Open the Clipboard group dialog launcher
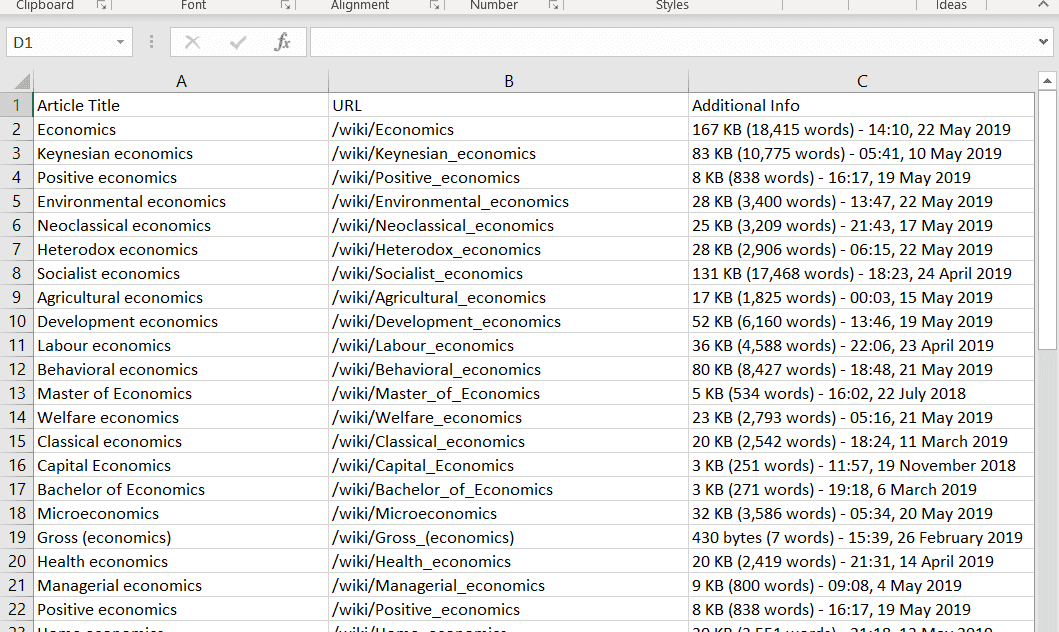This screenshot has width=1059, height=632. [x=101, y=5]
